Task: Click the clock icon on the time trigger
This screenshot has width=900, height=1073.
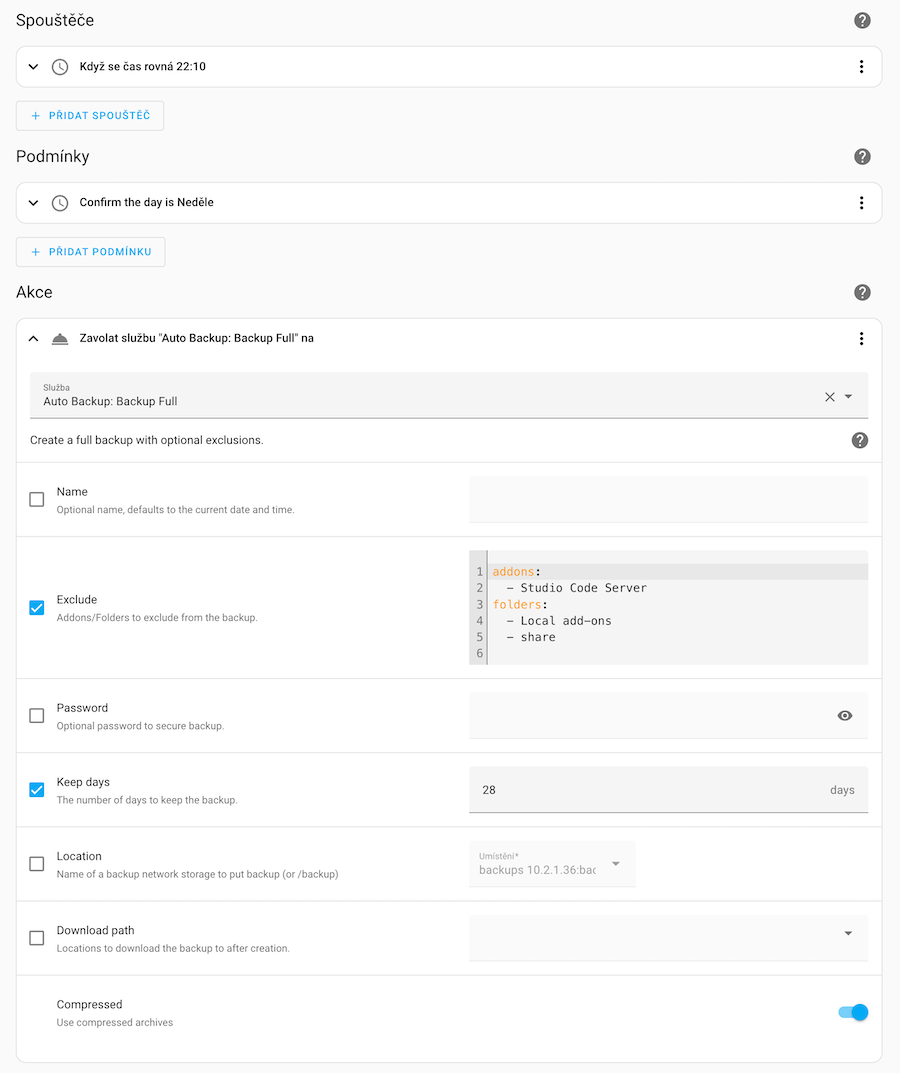Action: pos(59,66)
